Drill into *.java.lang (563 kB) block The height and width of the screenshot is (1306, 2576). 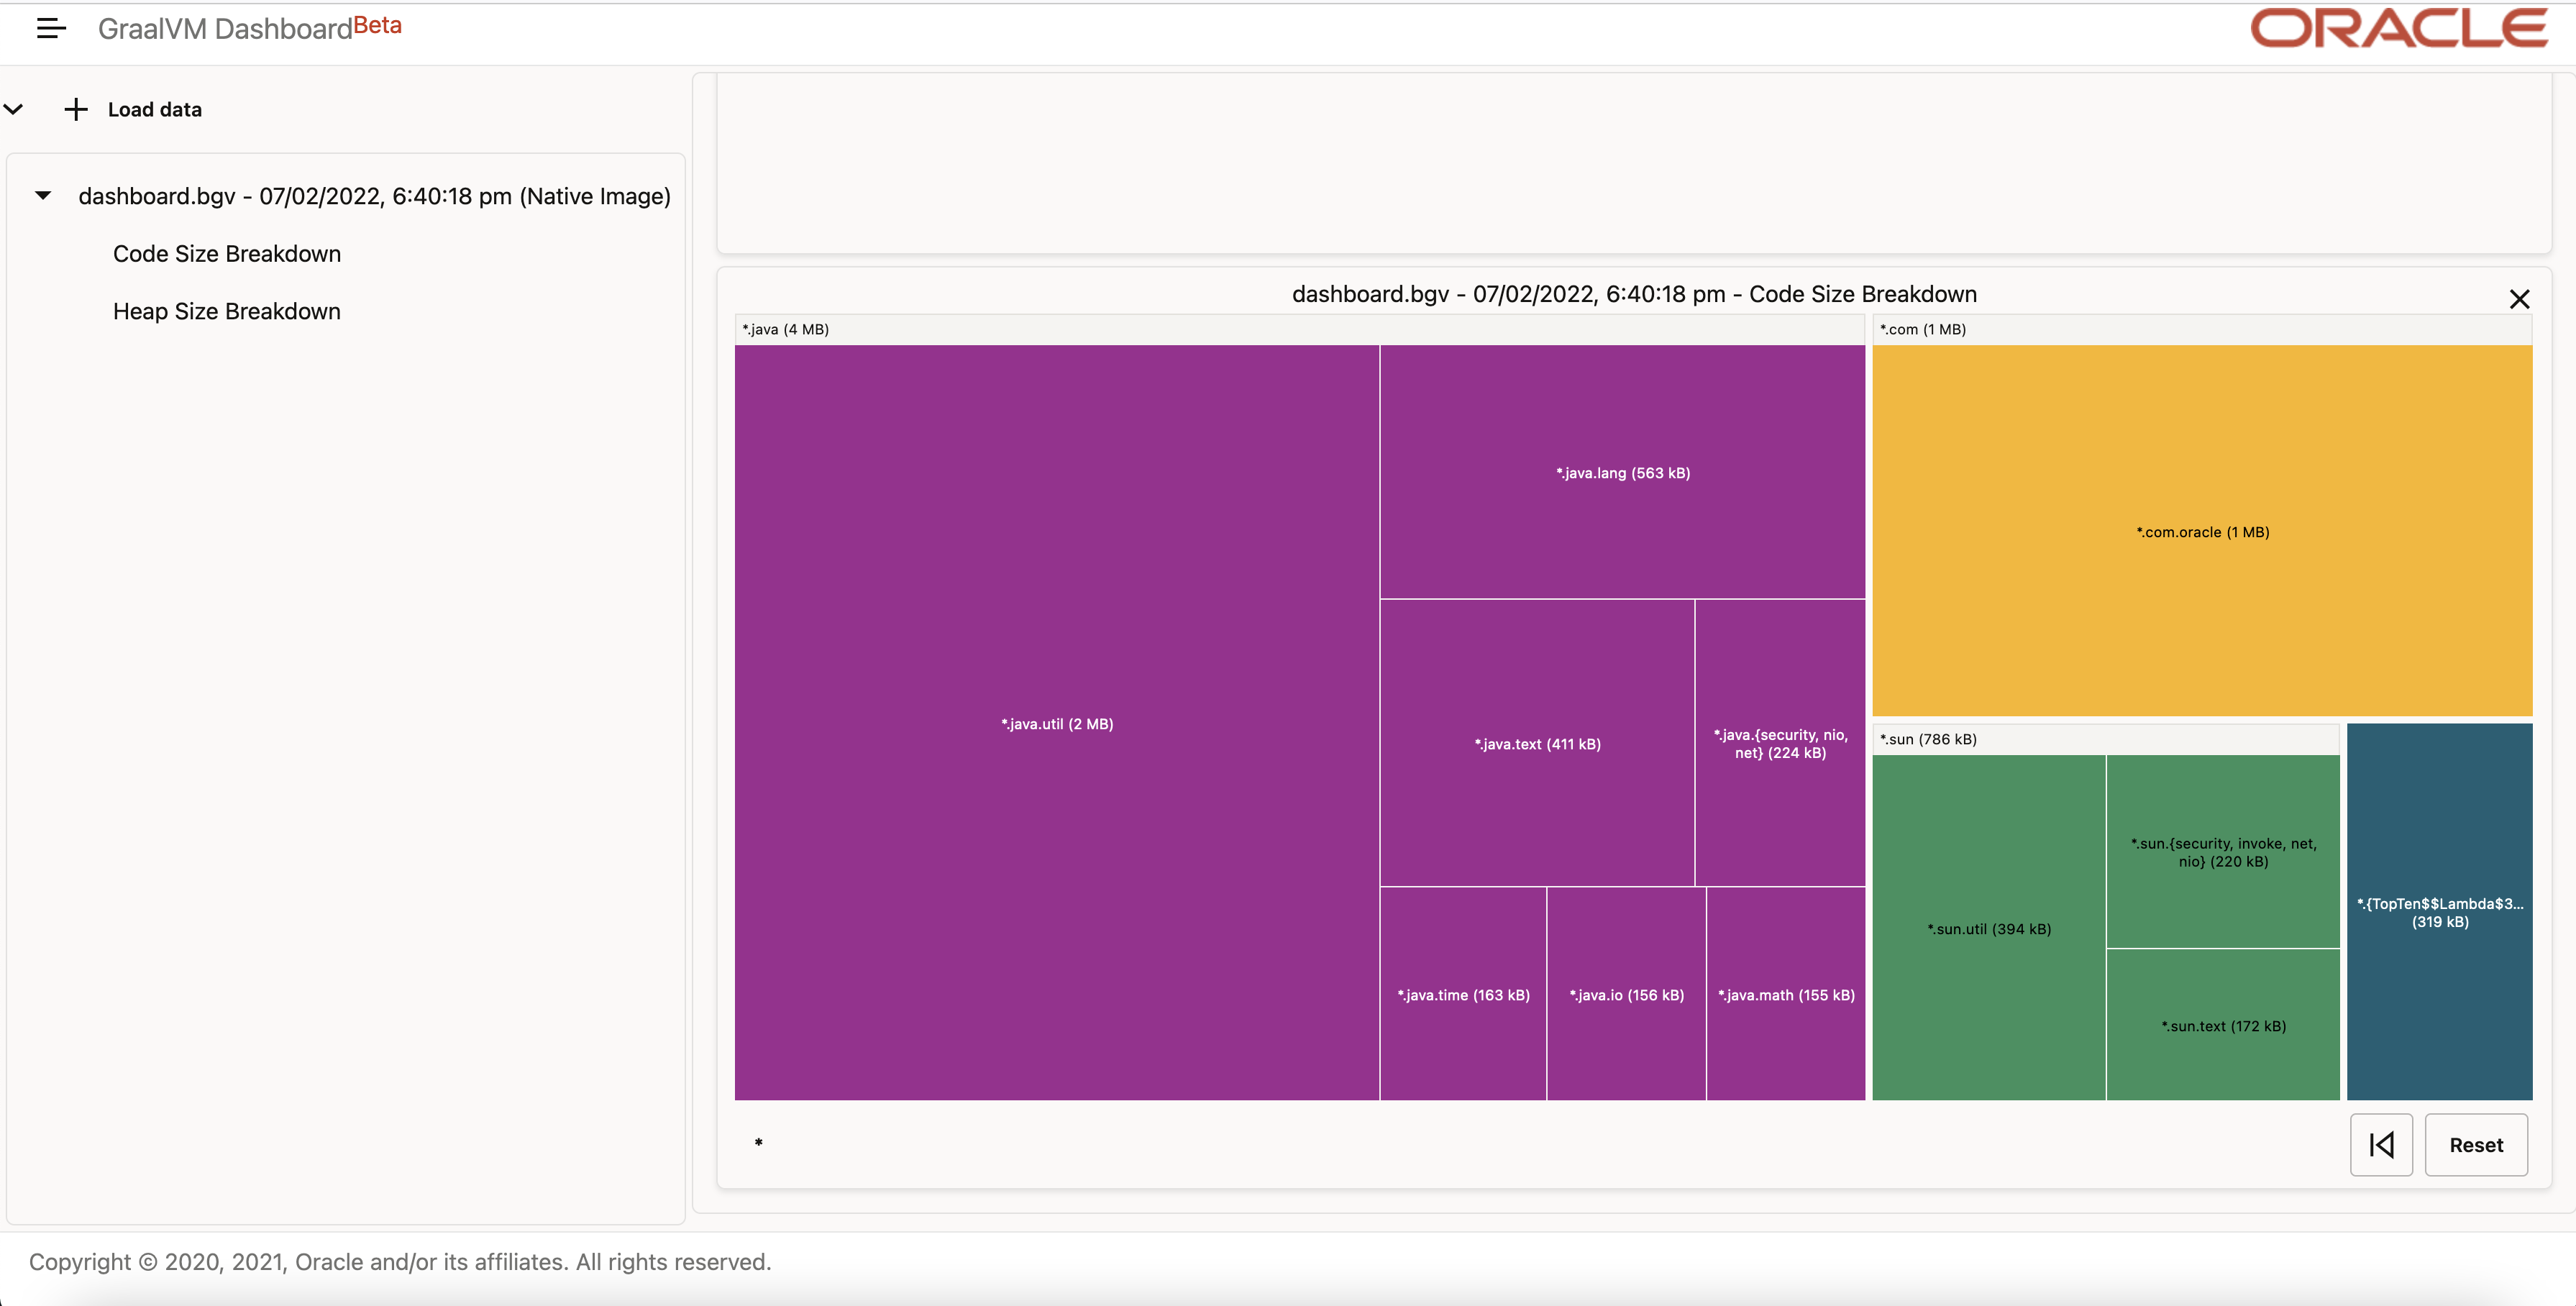(x=1623, y=472)
